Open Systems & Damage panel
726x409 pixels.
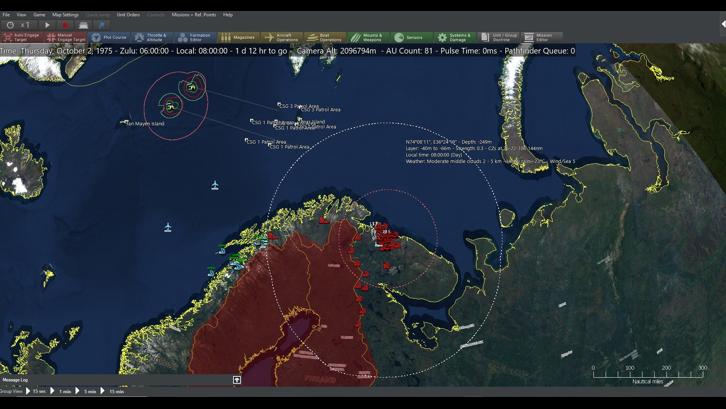[454, 38]
